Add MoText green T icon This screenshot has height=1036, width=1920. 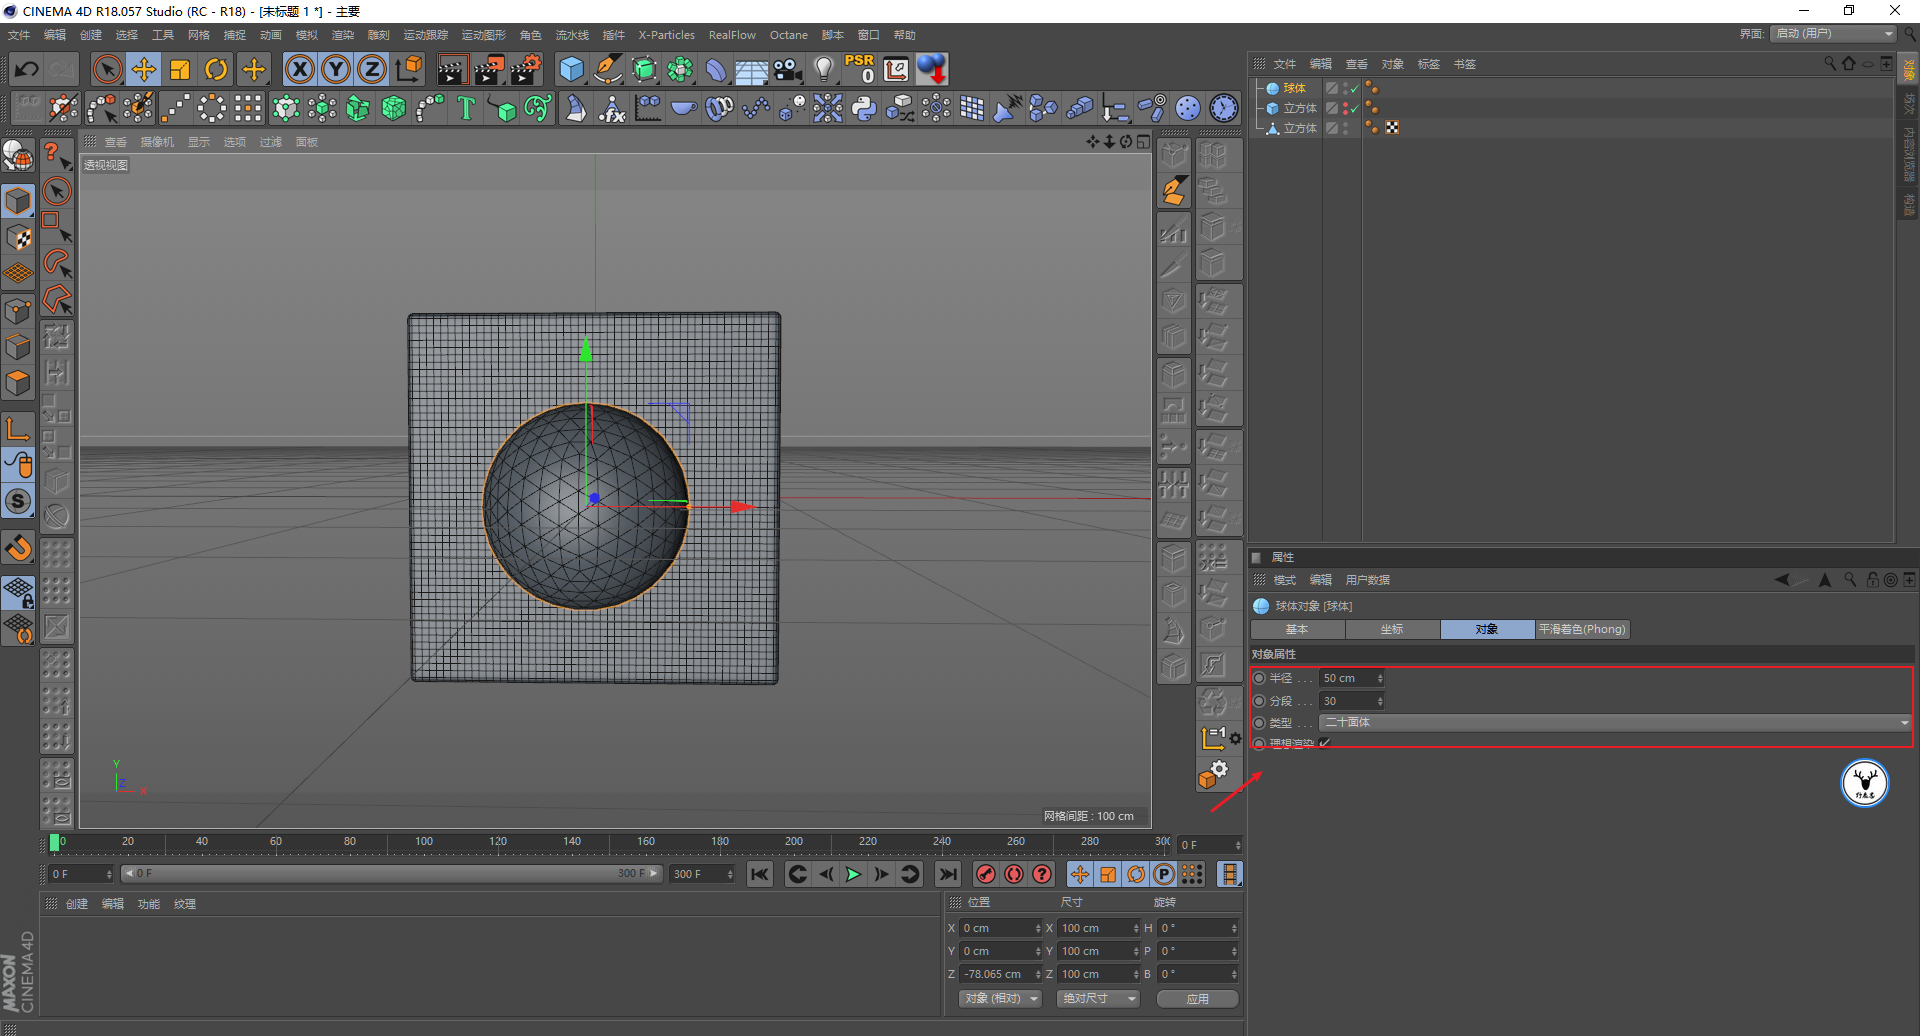point(466,108)
